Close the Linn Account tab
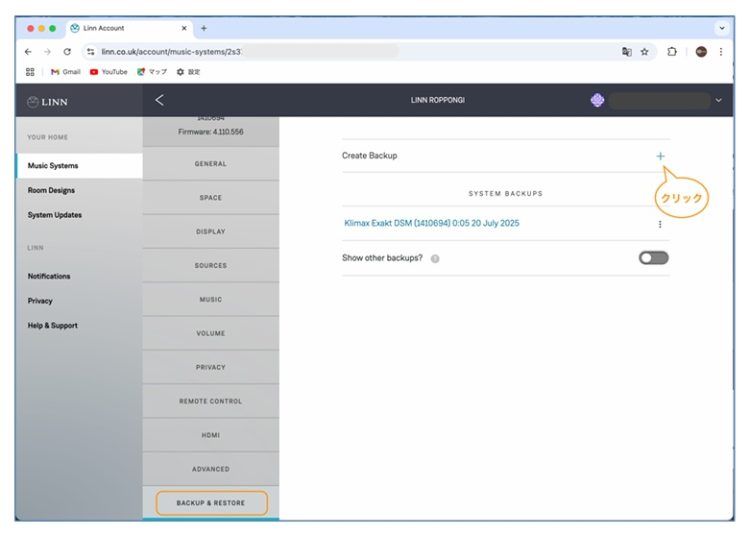750x535 pixels. [184, 28]
